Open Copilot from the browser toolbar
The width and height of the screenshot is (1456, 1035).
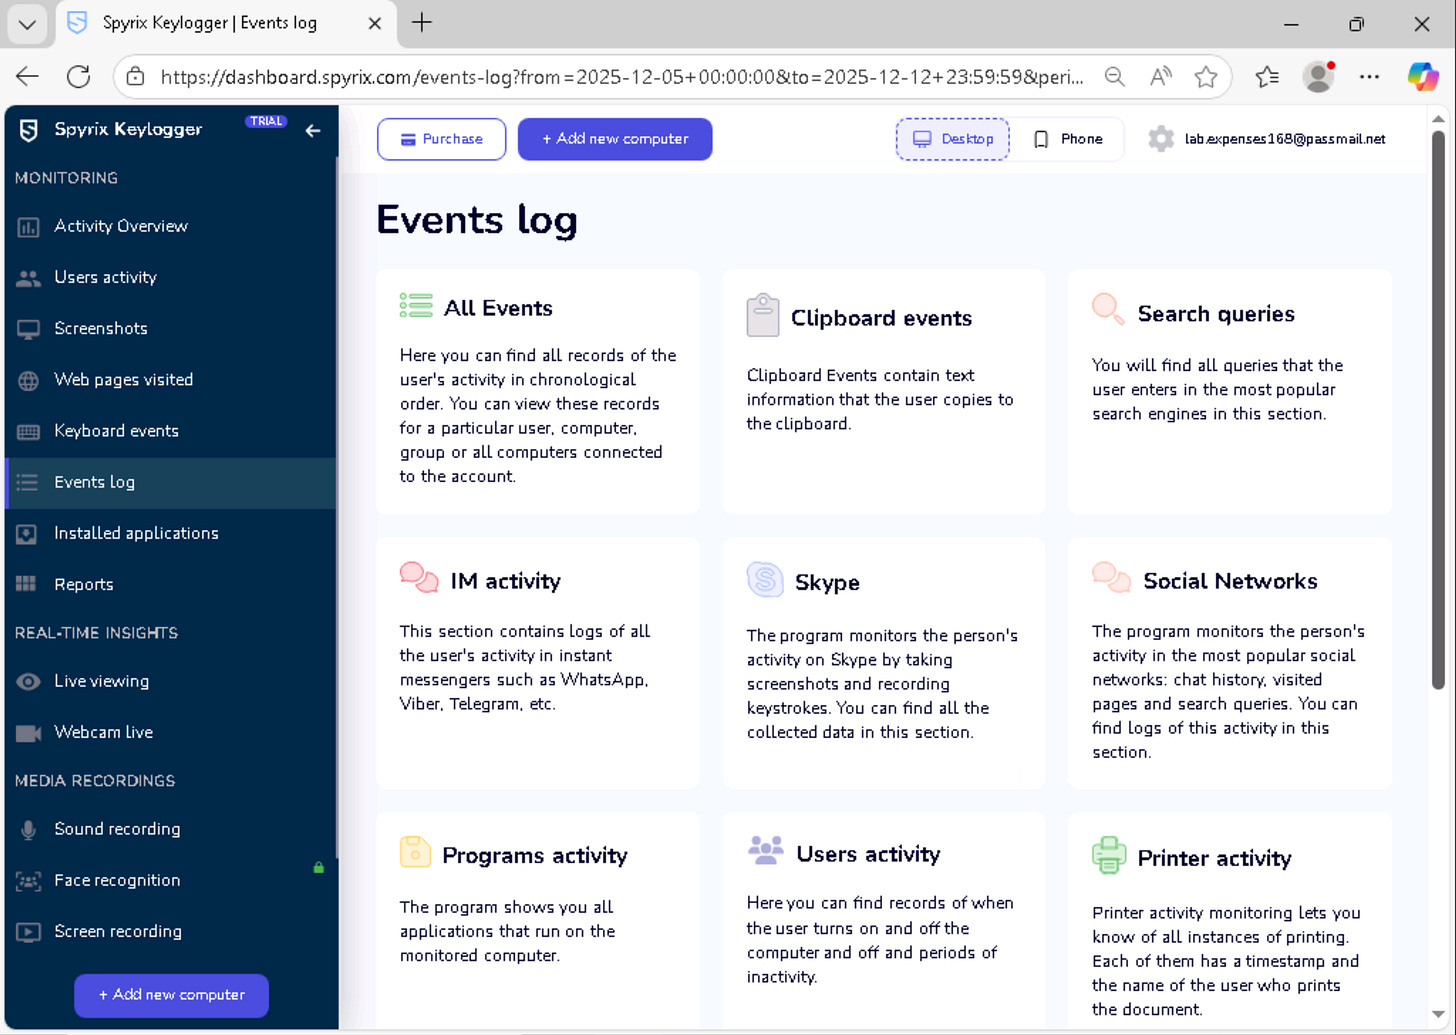pyautogui.click(x=1422, y=77)
